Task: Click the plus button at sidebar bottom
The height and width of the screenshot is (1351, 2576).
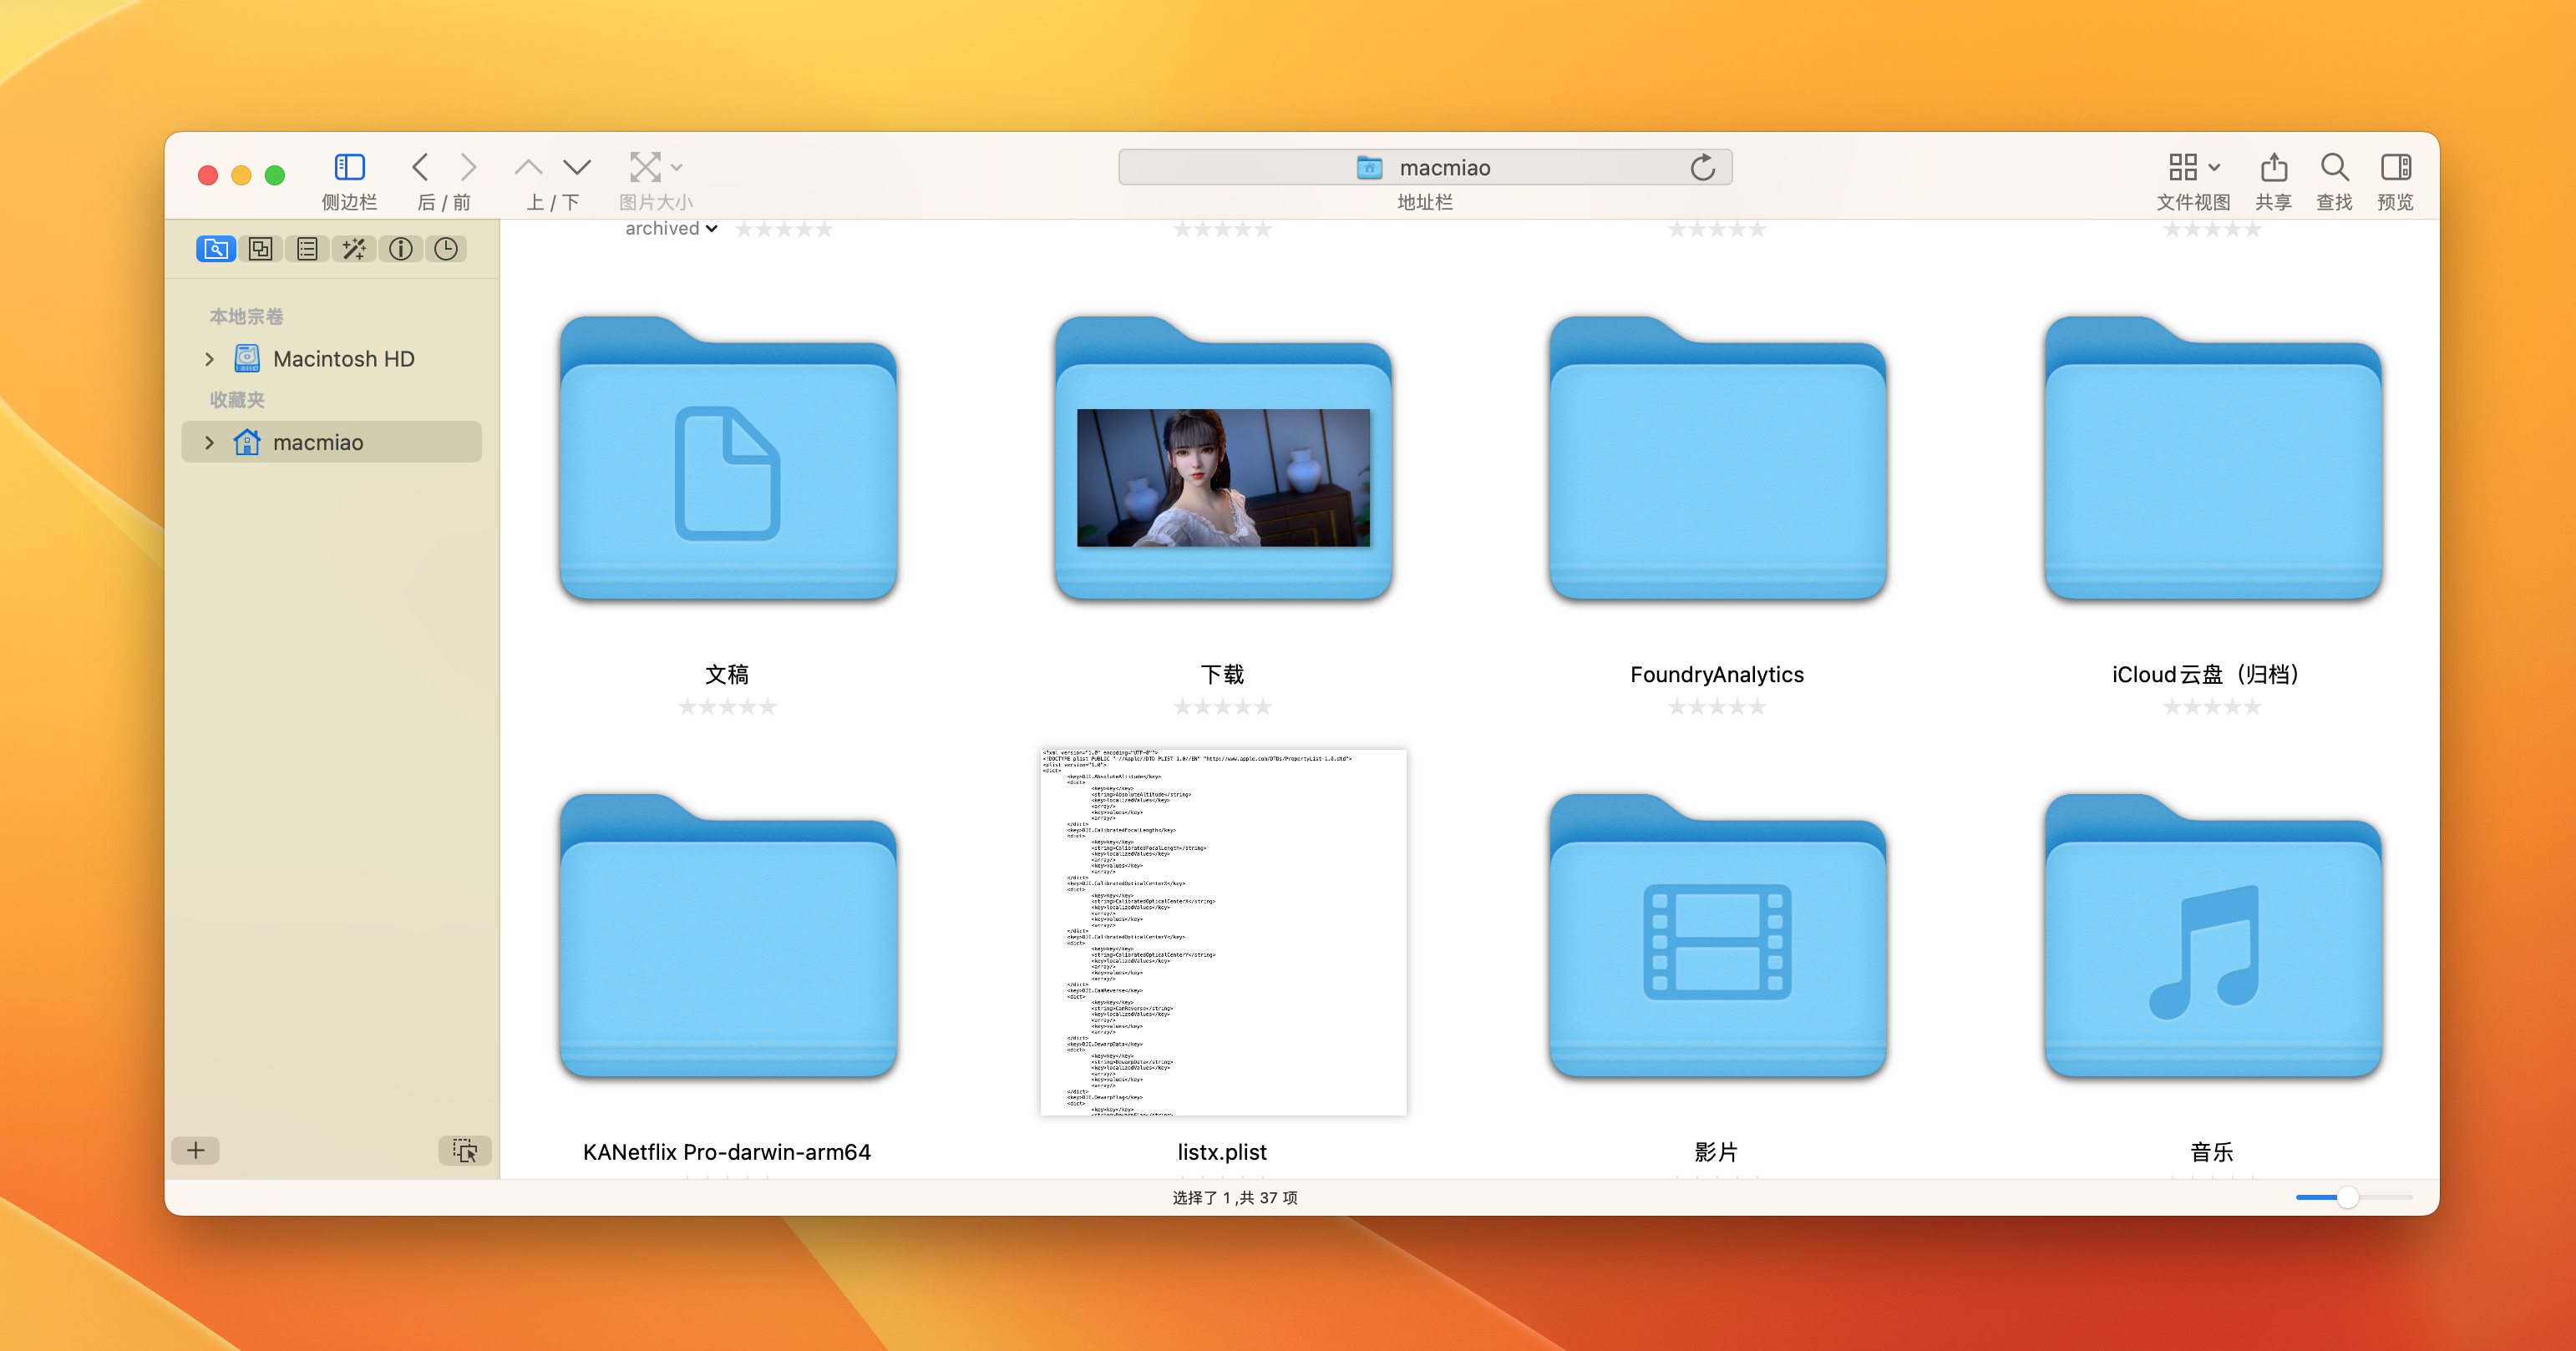Action: coord(196,1150)
